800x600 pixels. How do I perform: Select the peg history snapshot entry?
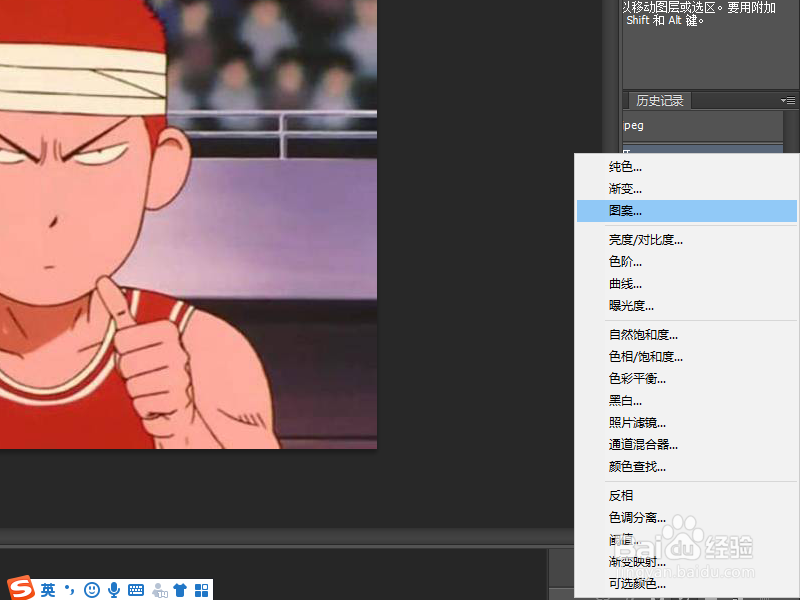point(703,126)
